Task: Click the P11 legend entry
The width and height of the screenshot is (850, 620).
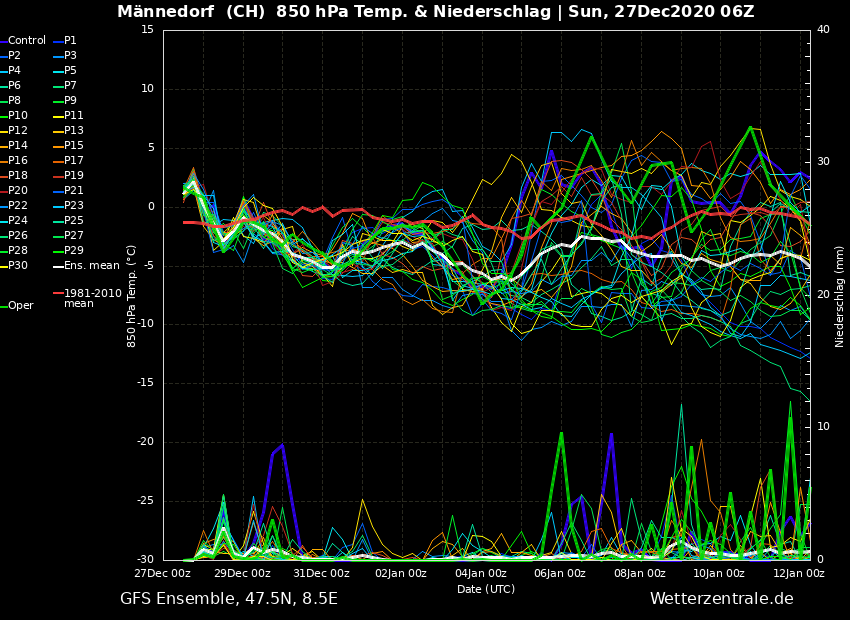Action: 74,116
